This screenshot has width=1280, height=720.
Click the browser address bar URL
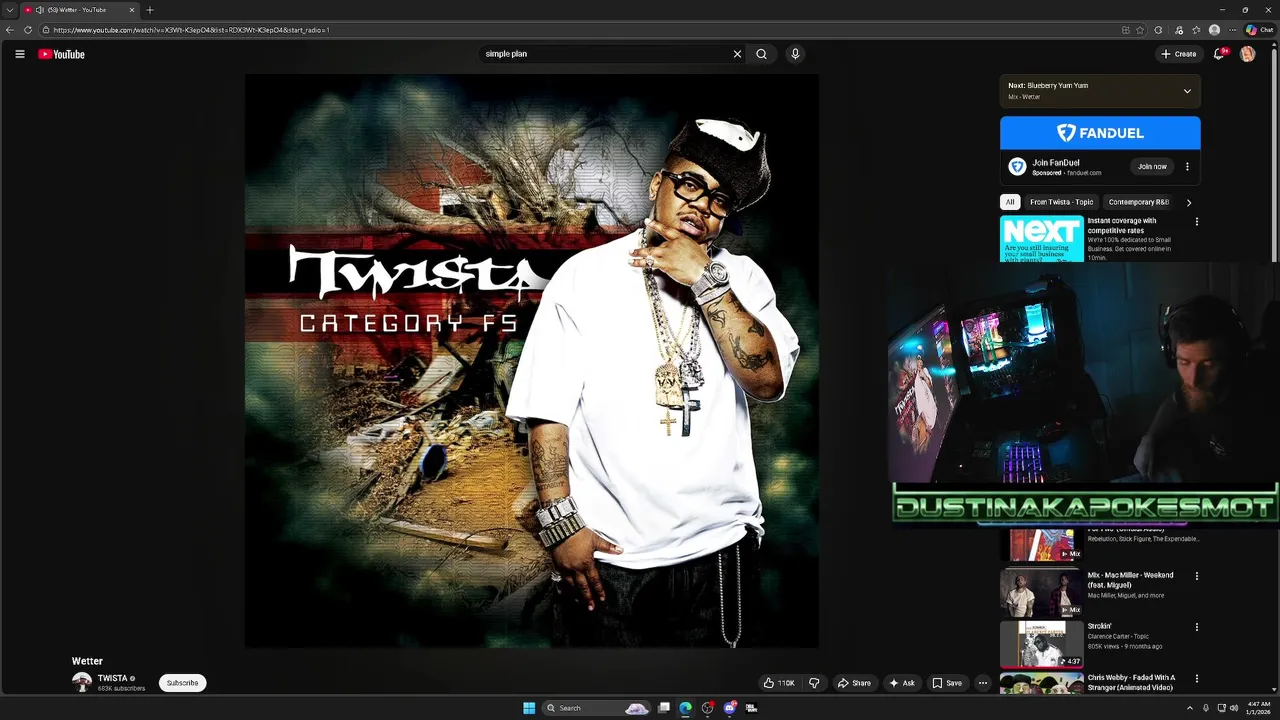(190, 30)
